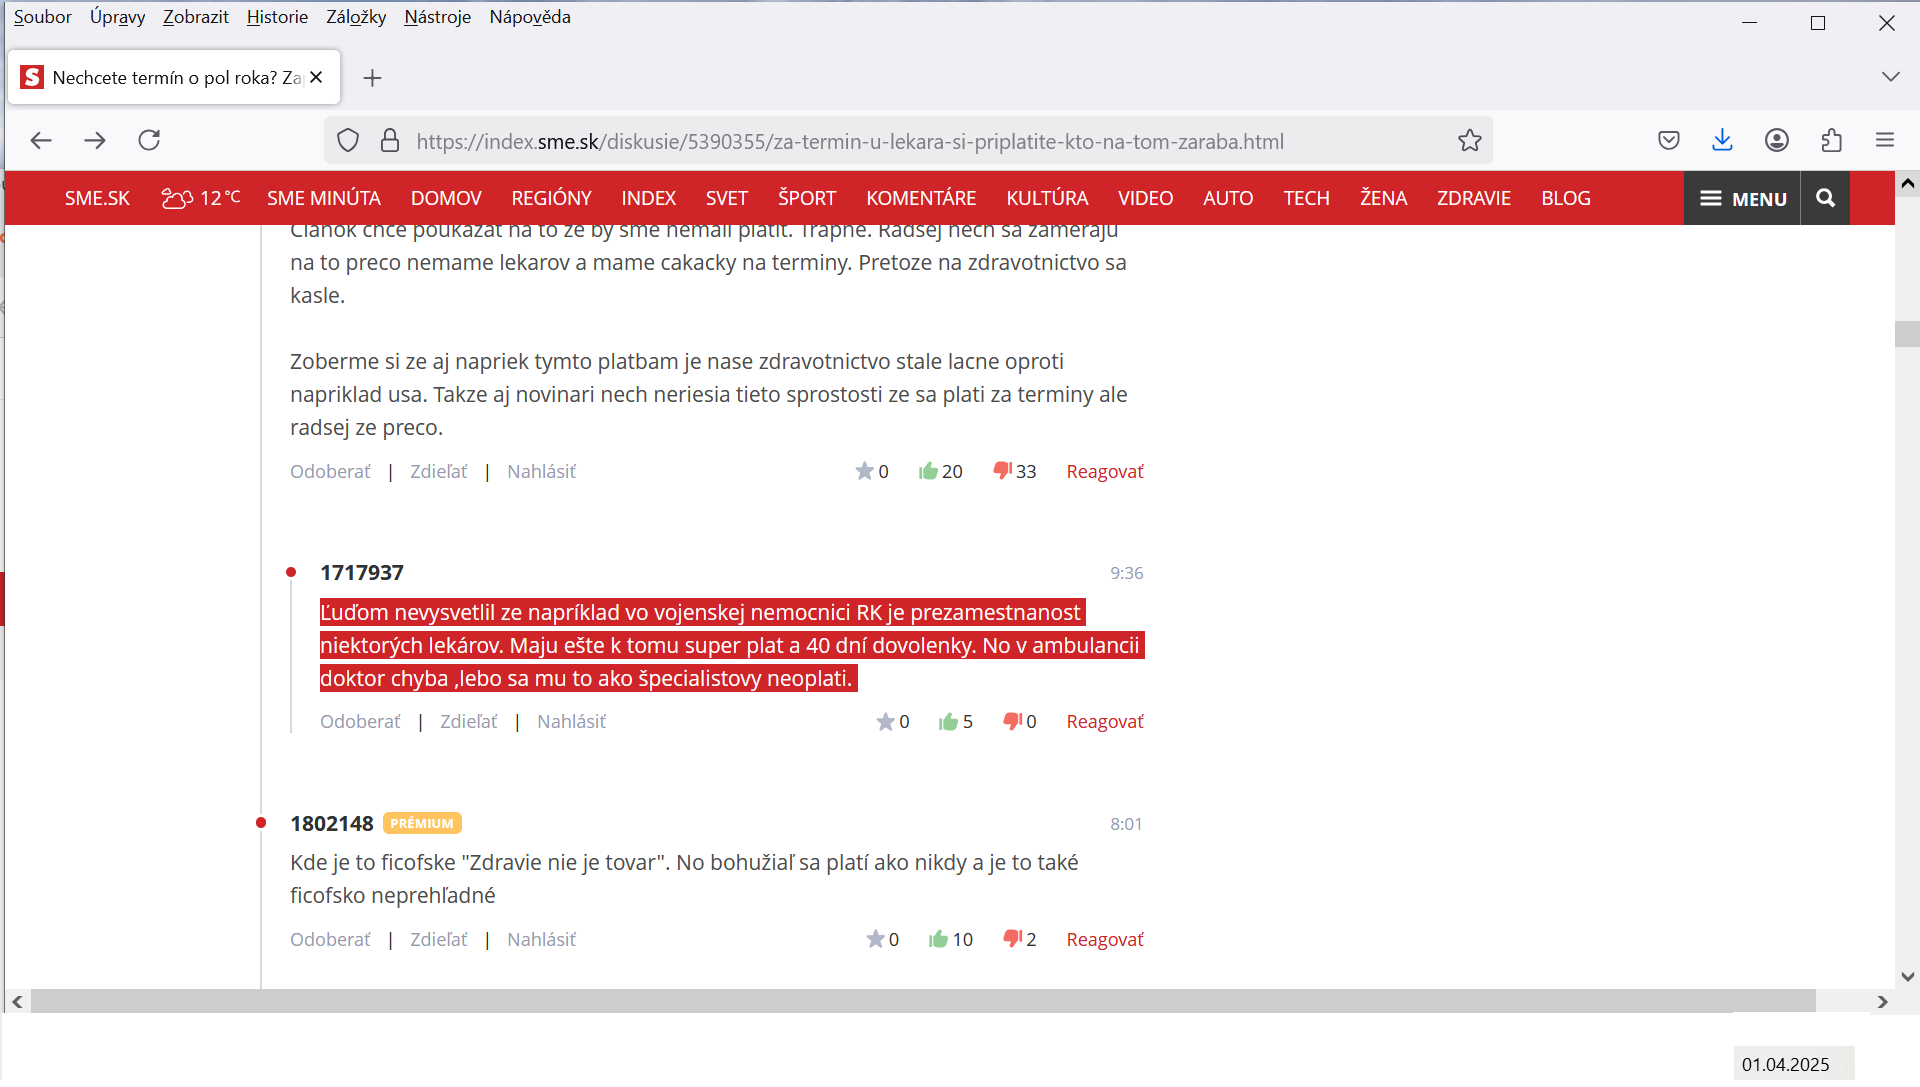Reply via Reagovať on 1717937 comment

point(1104,722)
